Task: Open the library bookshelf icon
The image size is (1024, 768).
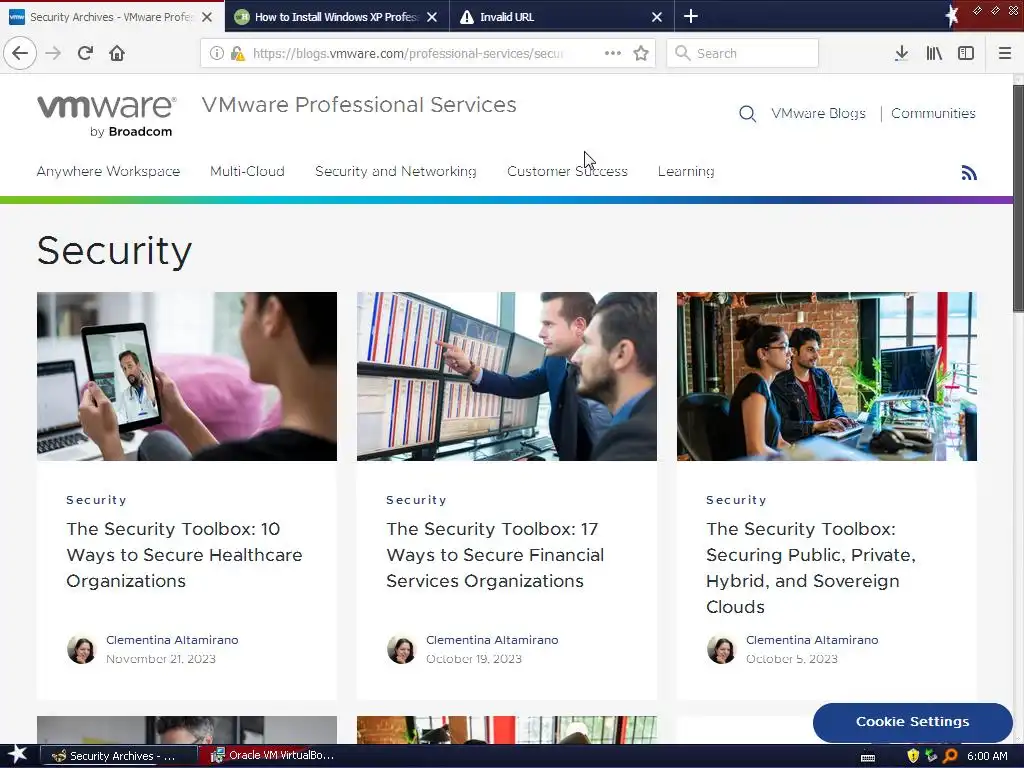Action: click(934, 53)
